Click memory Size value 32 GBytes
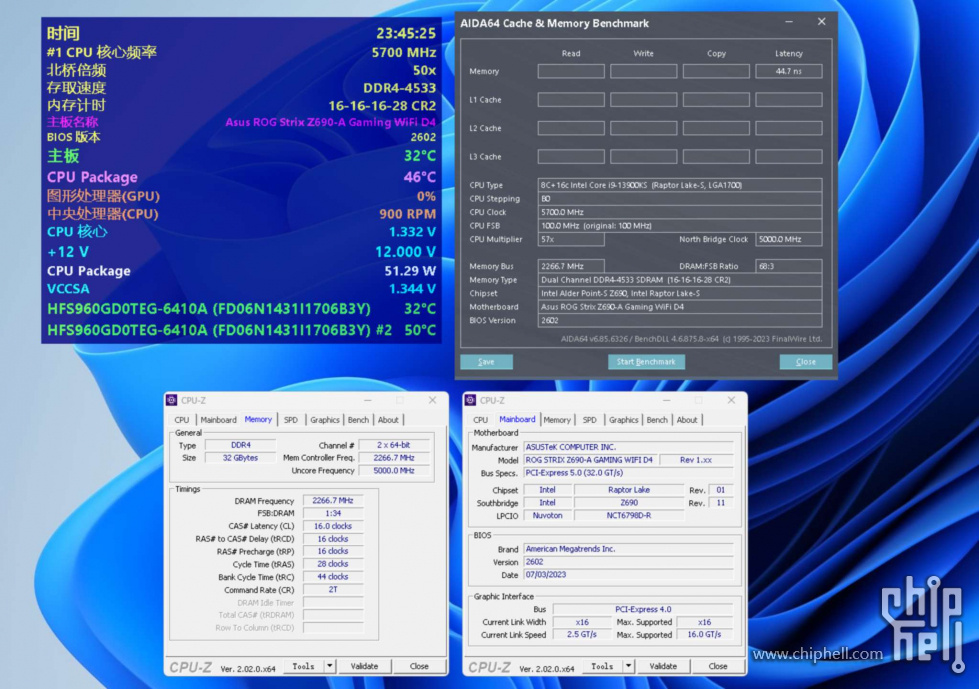 240,457
